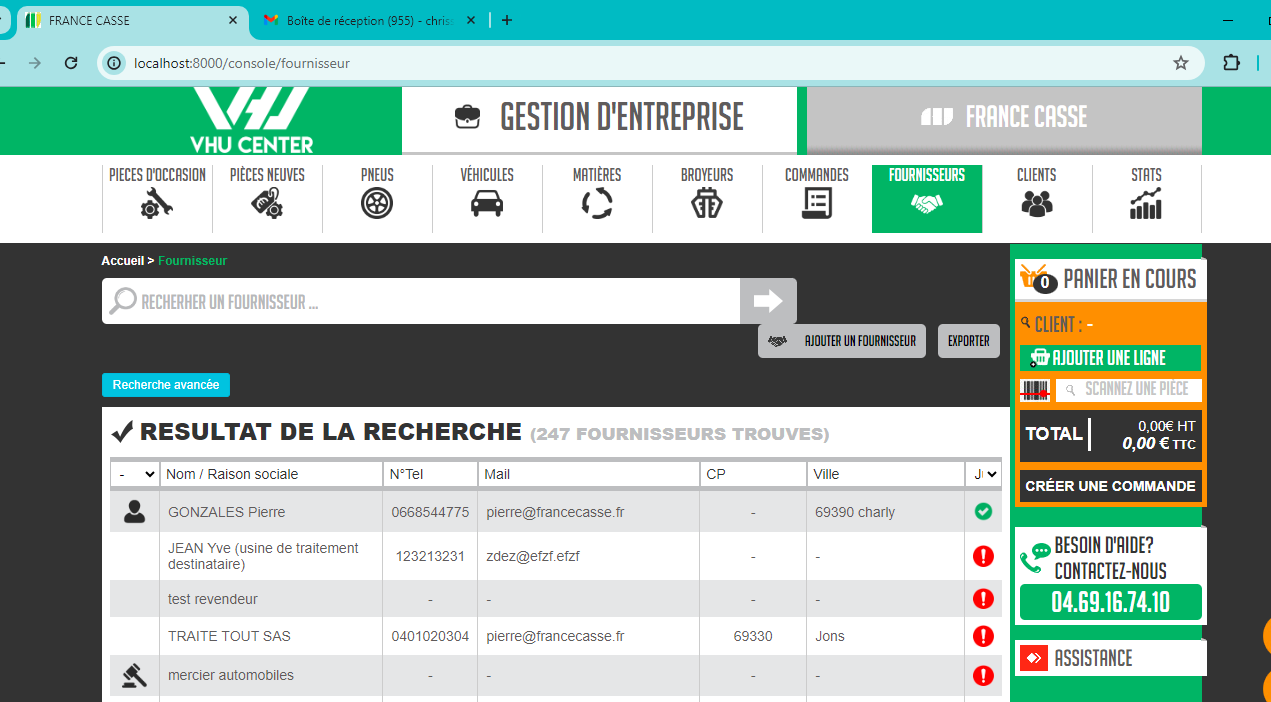Click the Exporter button
This screenshot has height=702, width=1271.
click(968, 341)
